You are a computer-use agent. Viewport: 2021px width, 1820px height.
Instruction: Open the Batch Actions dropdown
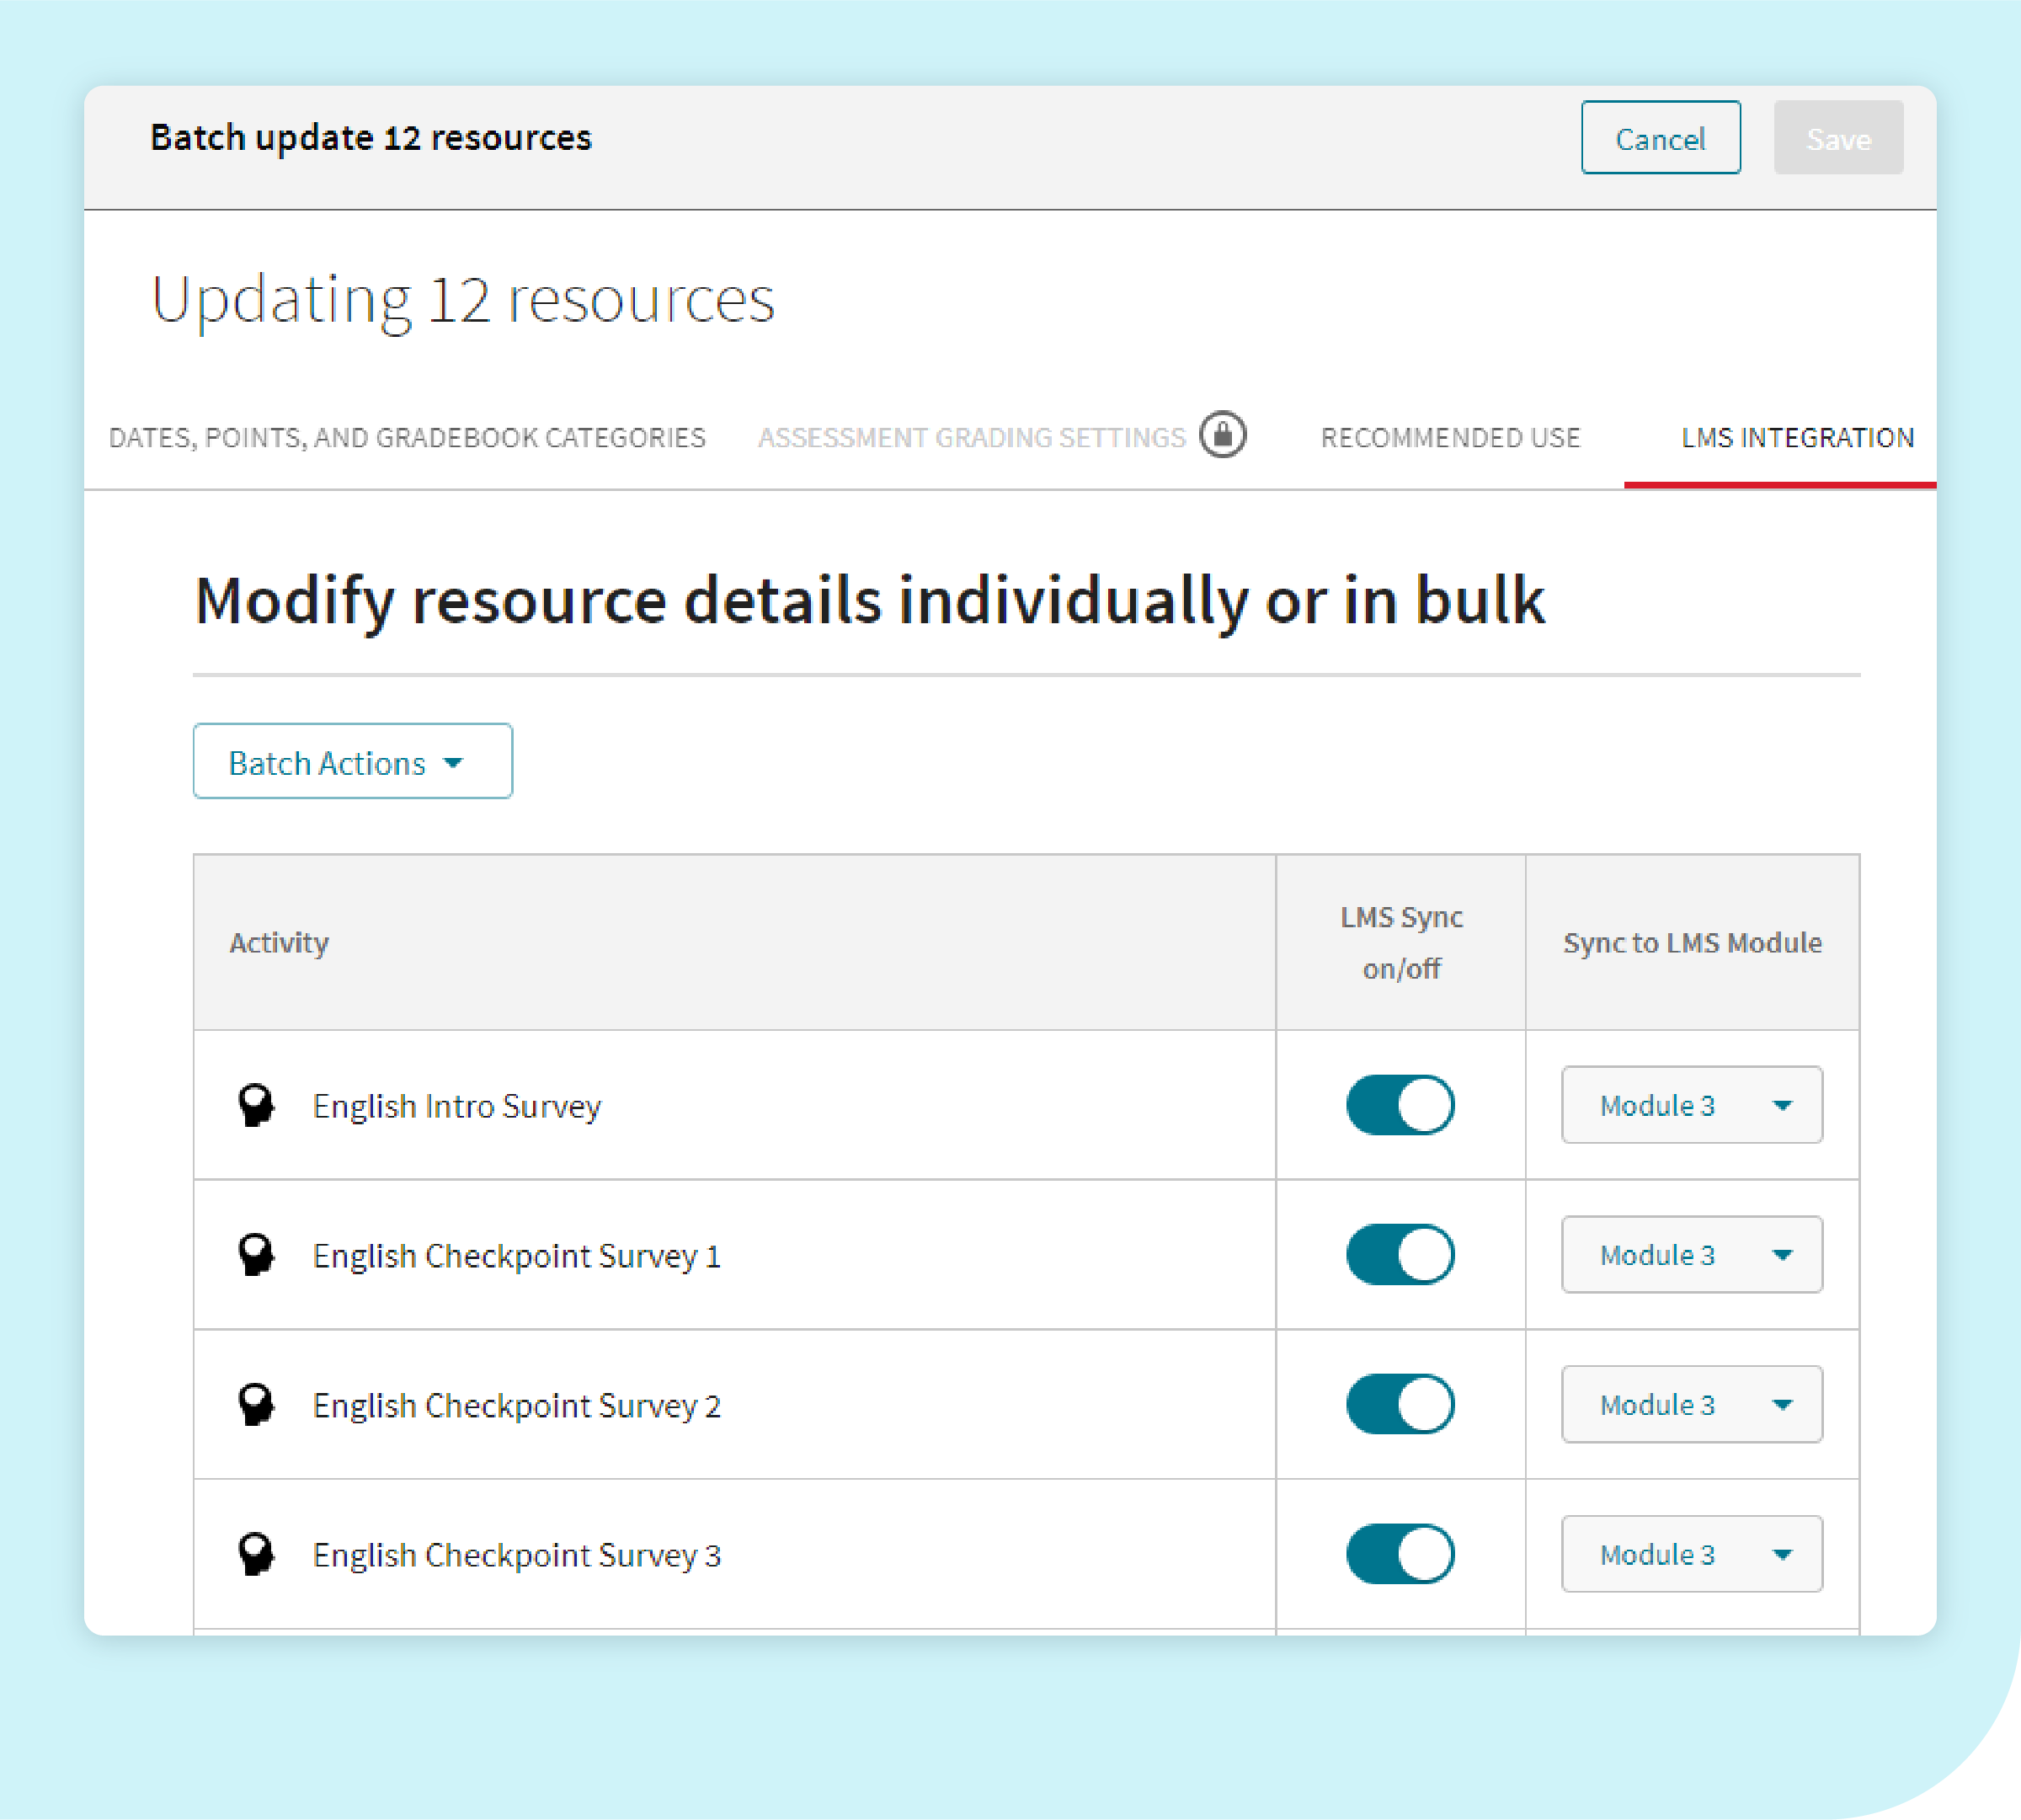click(x=352, y=762)
